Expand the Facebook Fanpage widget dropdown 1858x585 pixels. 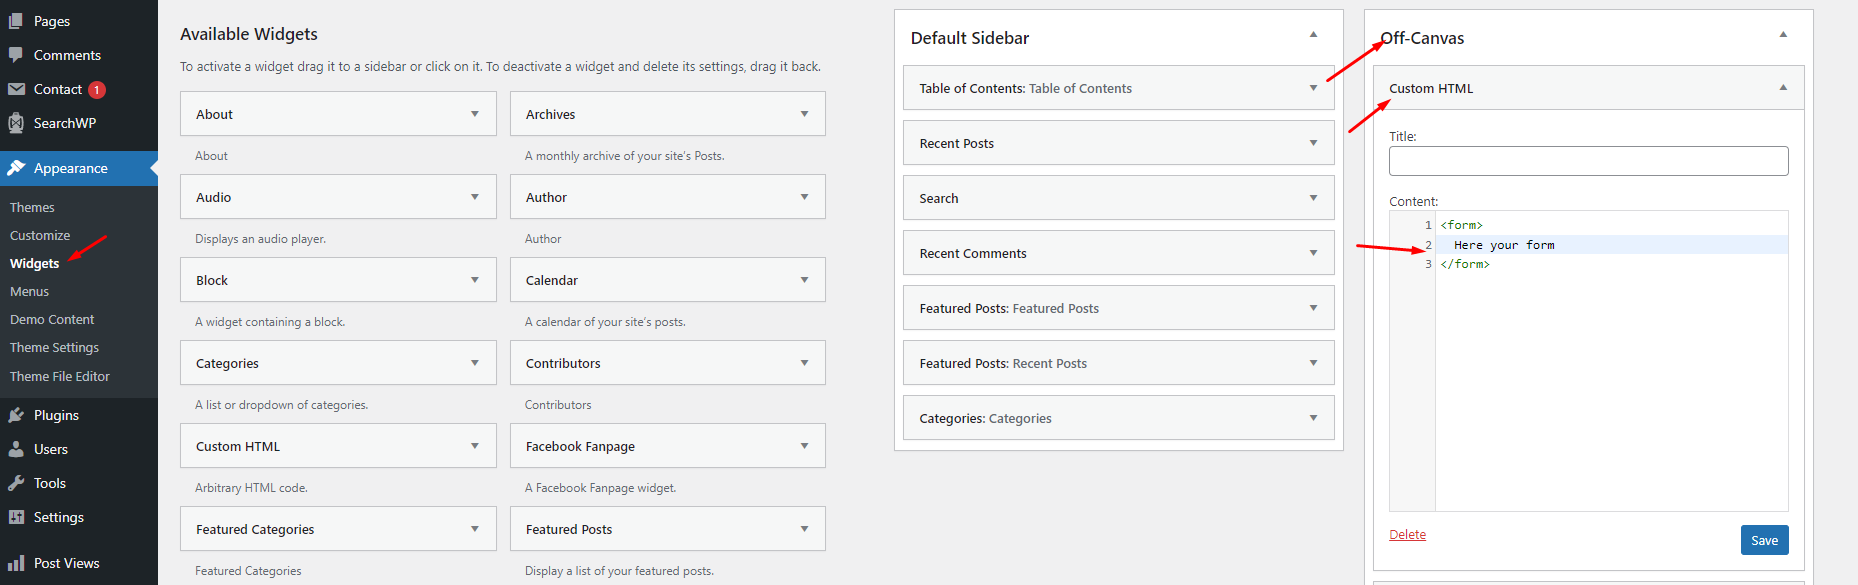804,446
